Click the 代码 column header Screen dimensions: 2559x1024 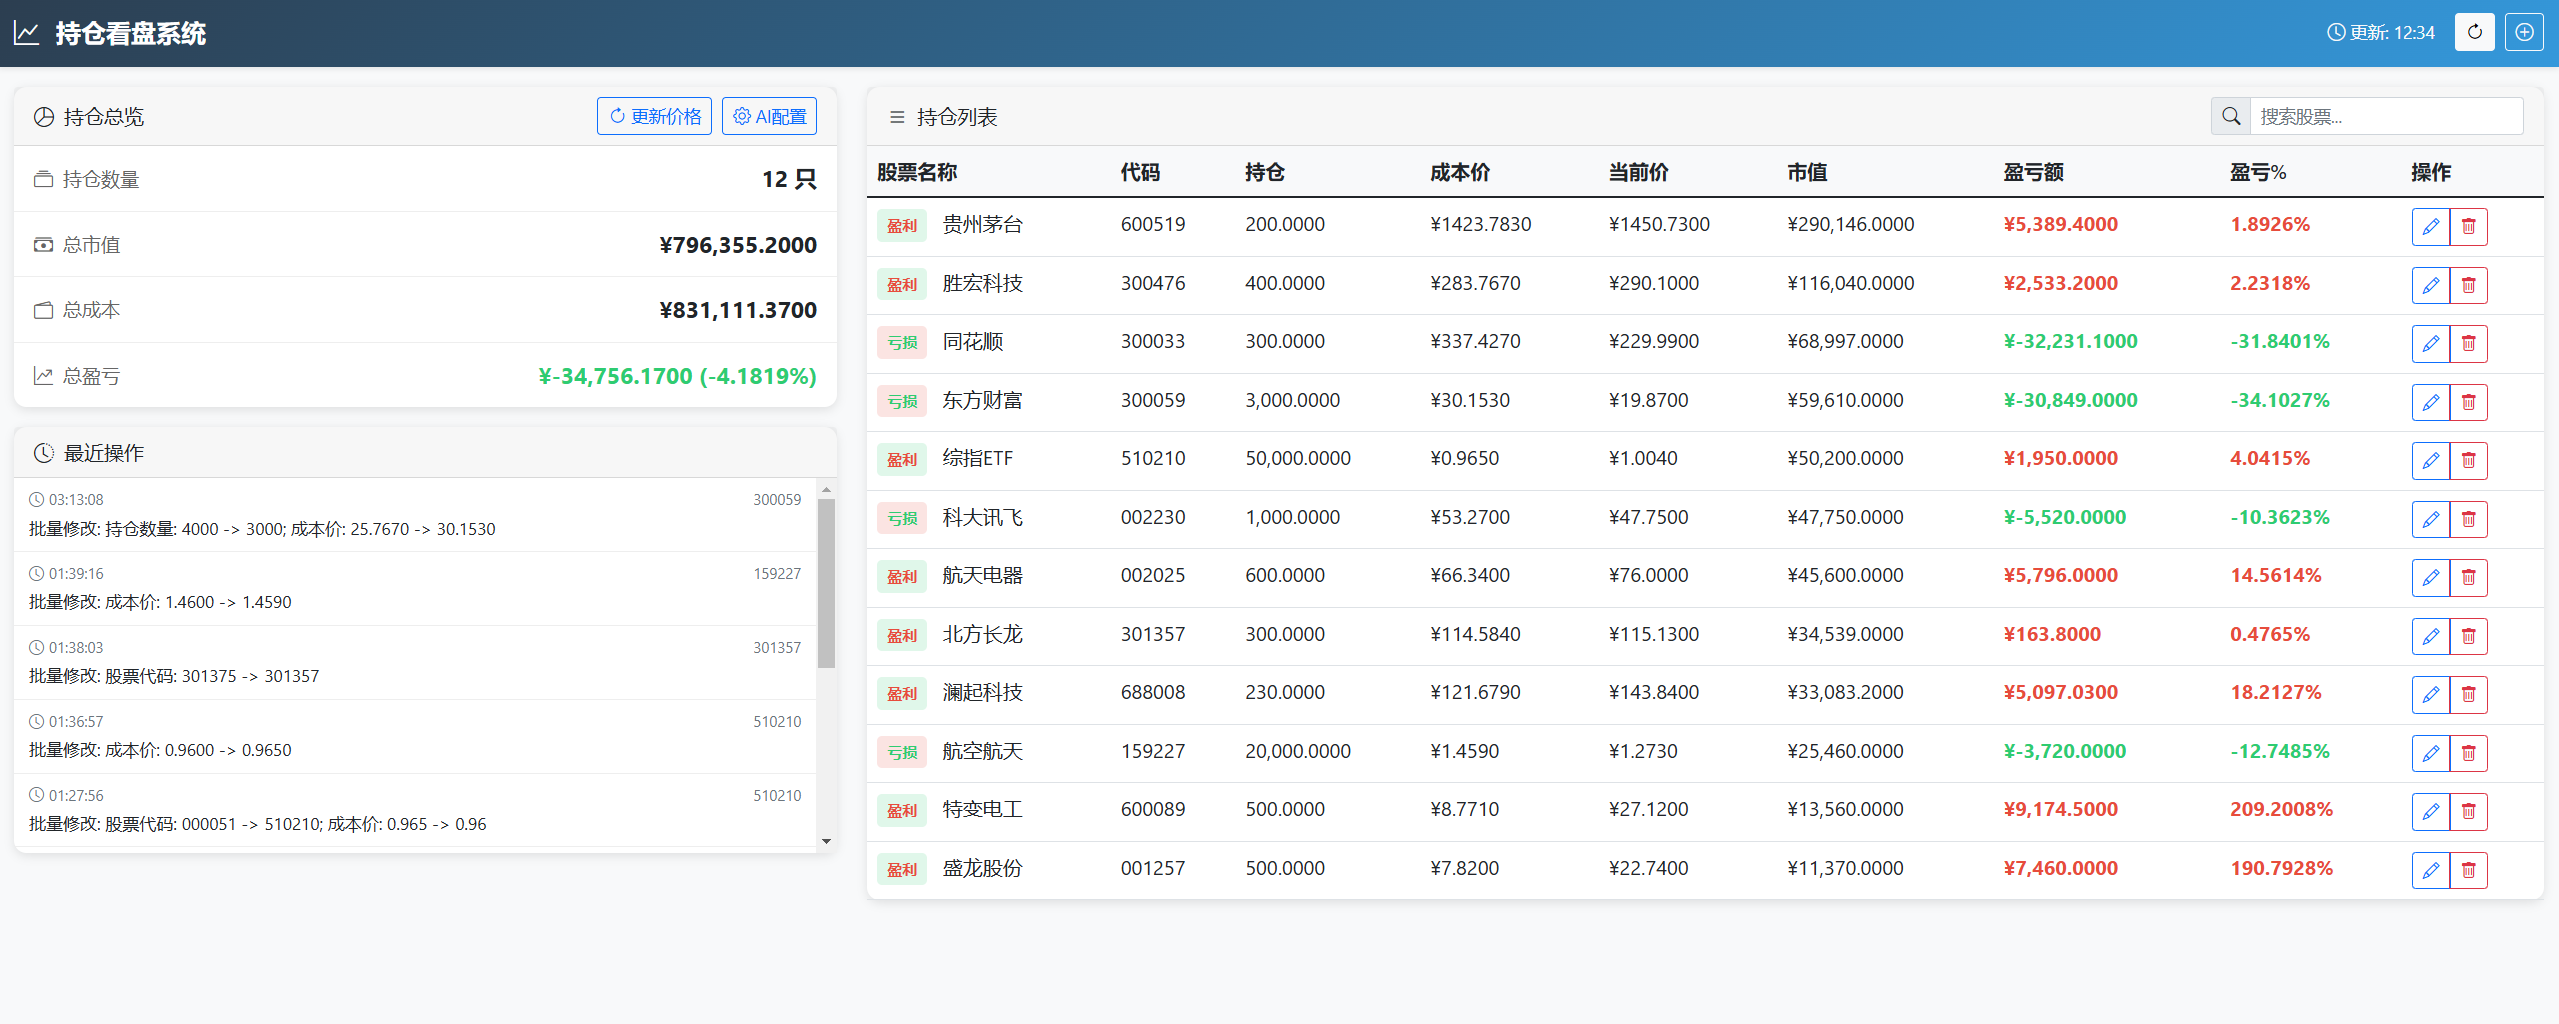click(x=1140, y=172)
